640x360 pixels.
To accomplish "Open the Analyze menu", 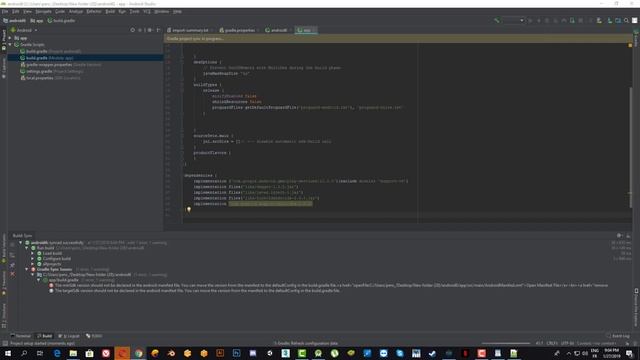I will click(x=76, y=11).
